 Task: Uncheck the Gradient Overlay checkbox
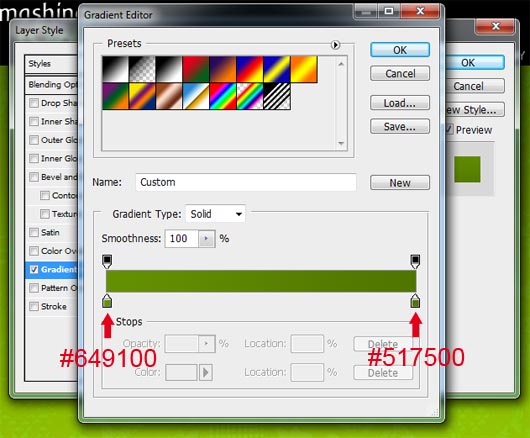click(34, 269)
